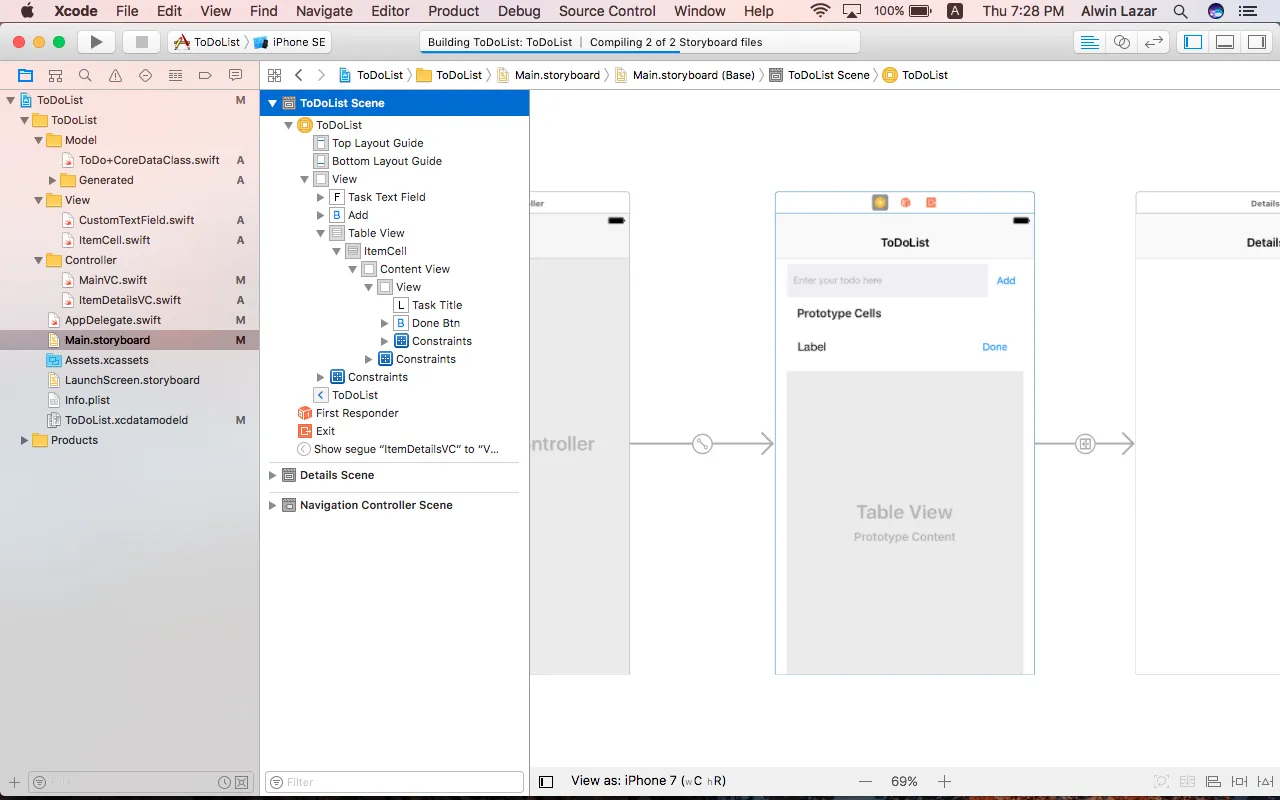Show the Project navigator tab

(26, 75)
